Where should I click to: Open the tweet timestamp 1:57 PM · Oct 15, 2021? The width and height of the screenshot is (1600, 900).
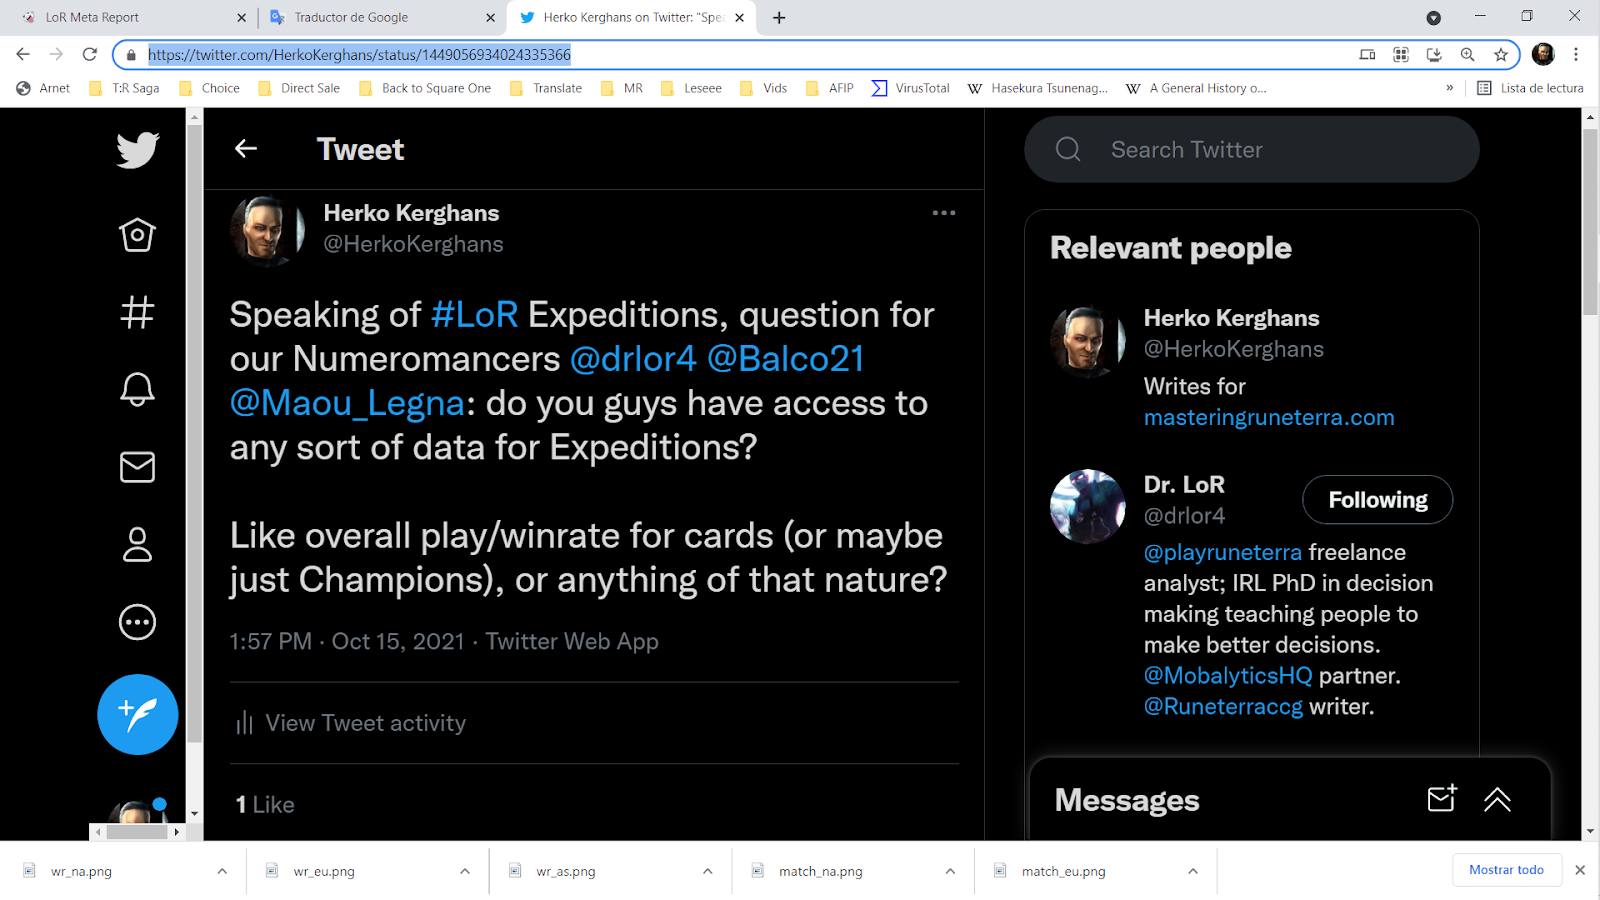[x=348, y=641]
